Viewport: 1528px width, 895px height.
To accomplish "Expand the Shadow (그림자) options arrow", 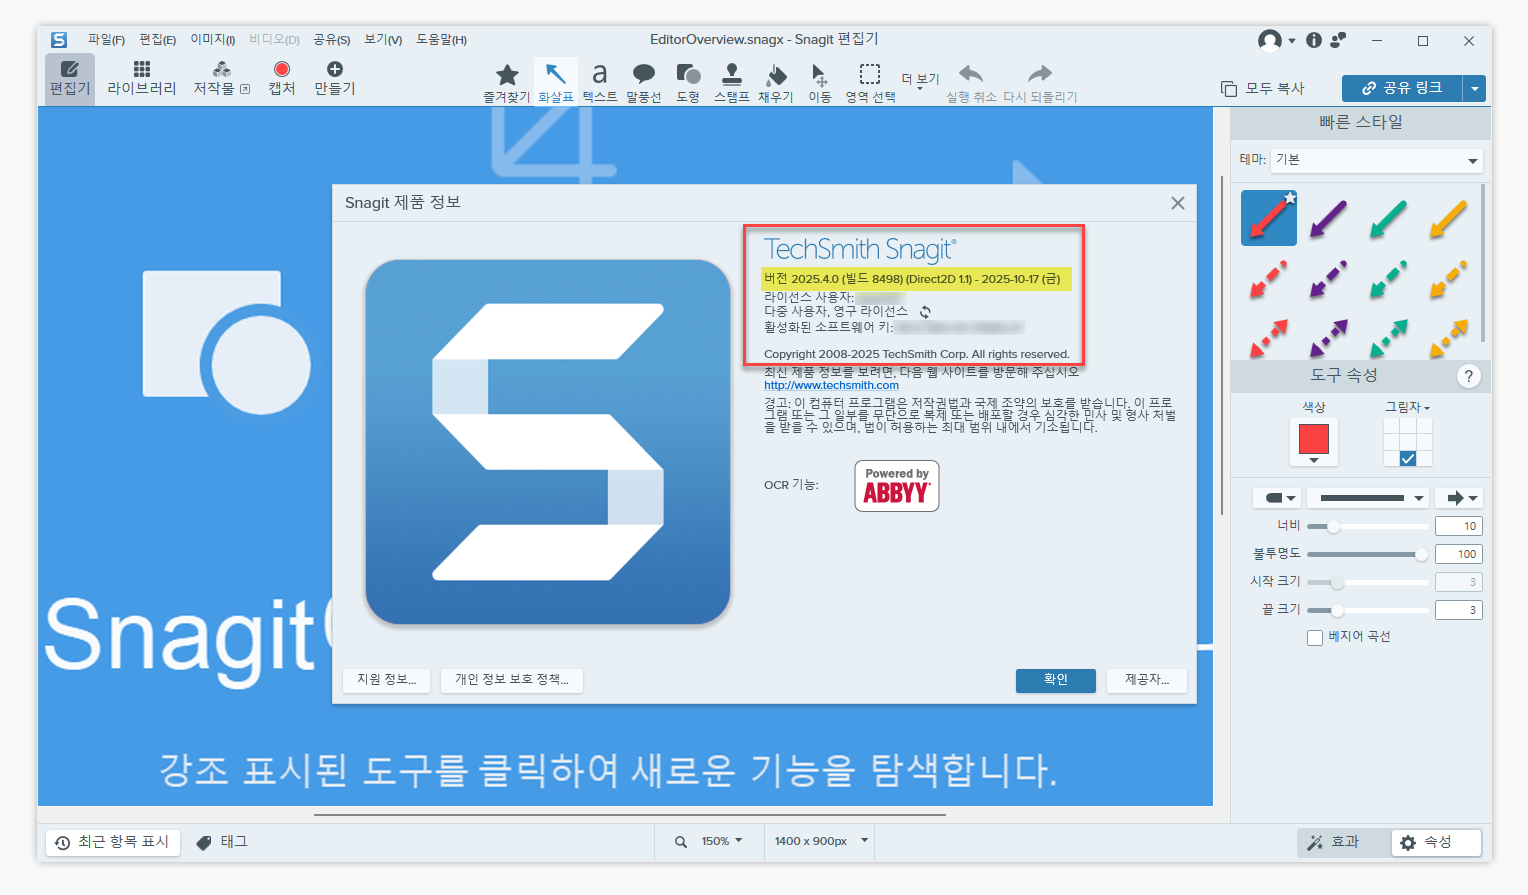I will point(1427,408).
